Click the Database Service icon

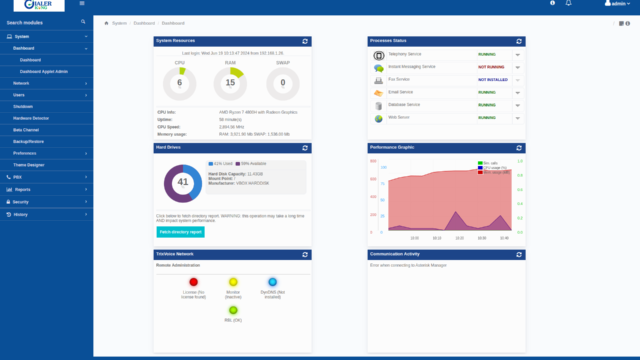379,106
